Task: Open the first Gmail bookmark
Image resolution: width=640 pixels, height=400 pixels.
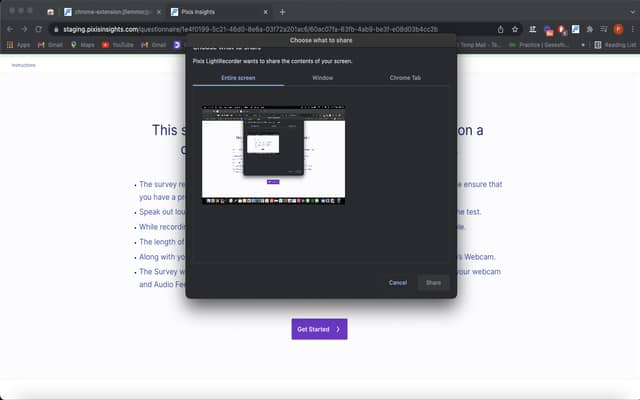Action: click(50, 44)
